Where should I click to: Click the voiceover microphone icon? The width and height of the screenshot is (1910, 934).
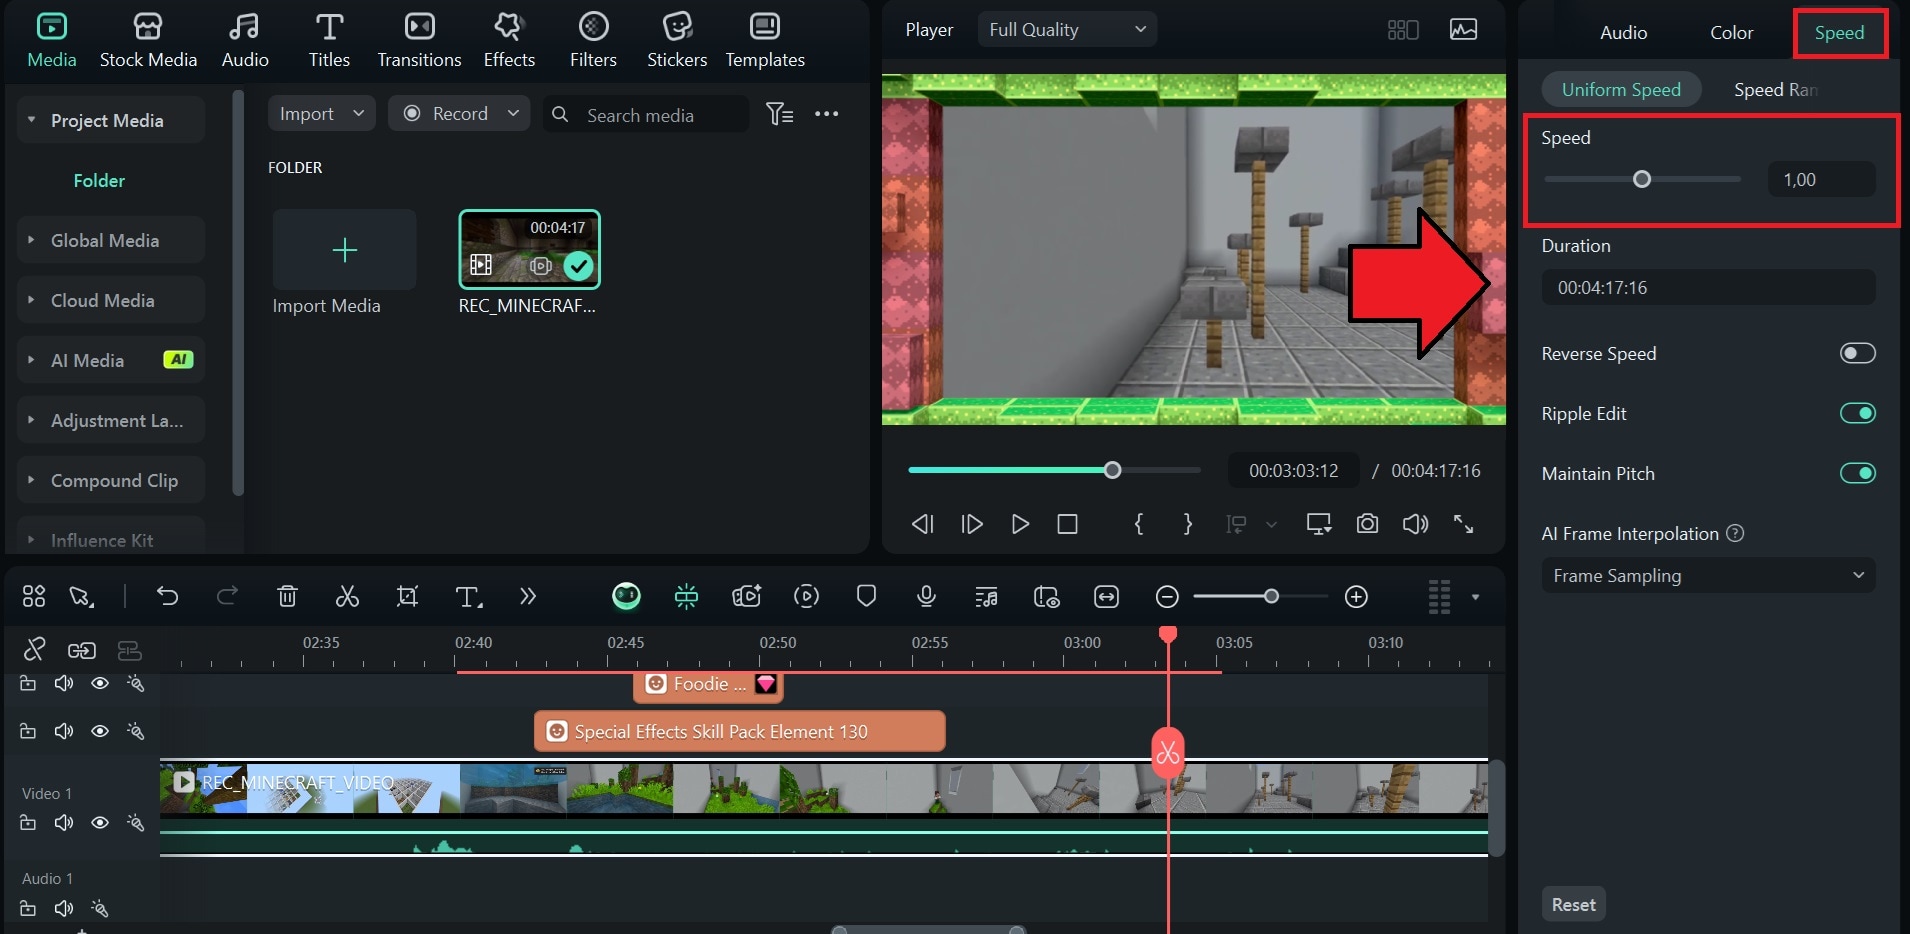tap(926, 597)
